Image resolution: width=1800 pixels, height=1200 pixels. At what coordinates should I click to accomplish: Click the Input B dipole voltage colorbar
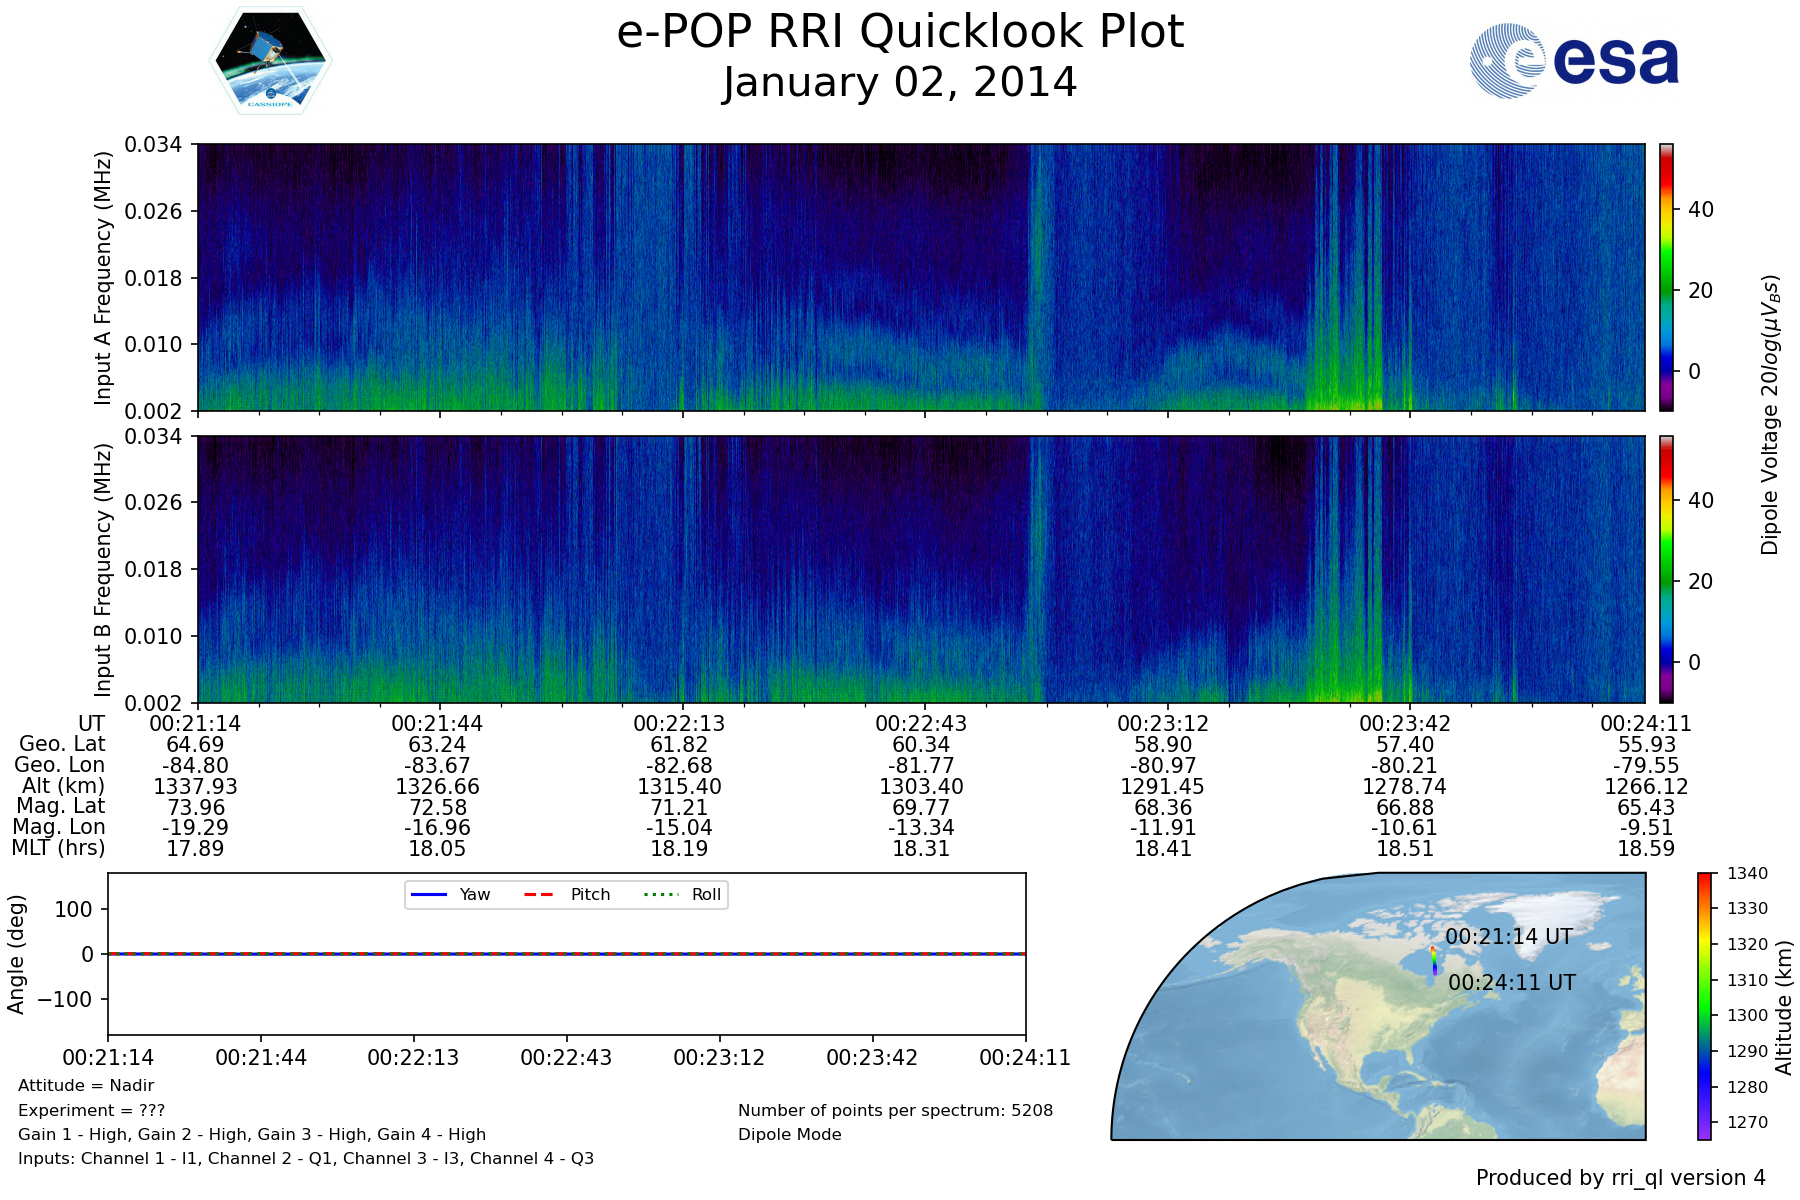(1666, 569)
